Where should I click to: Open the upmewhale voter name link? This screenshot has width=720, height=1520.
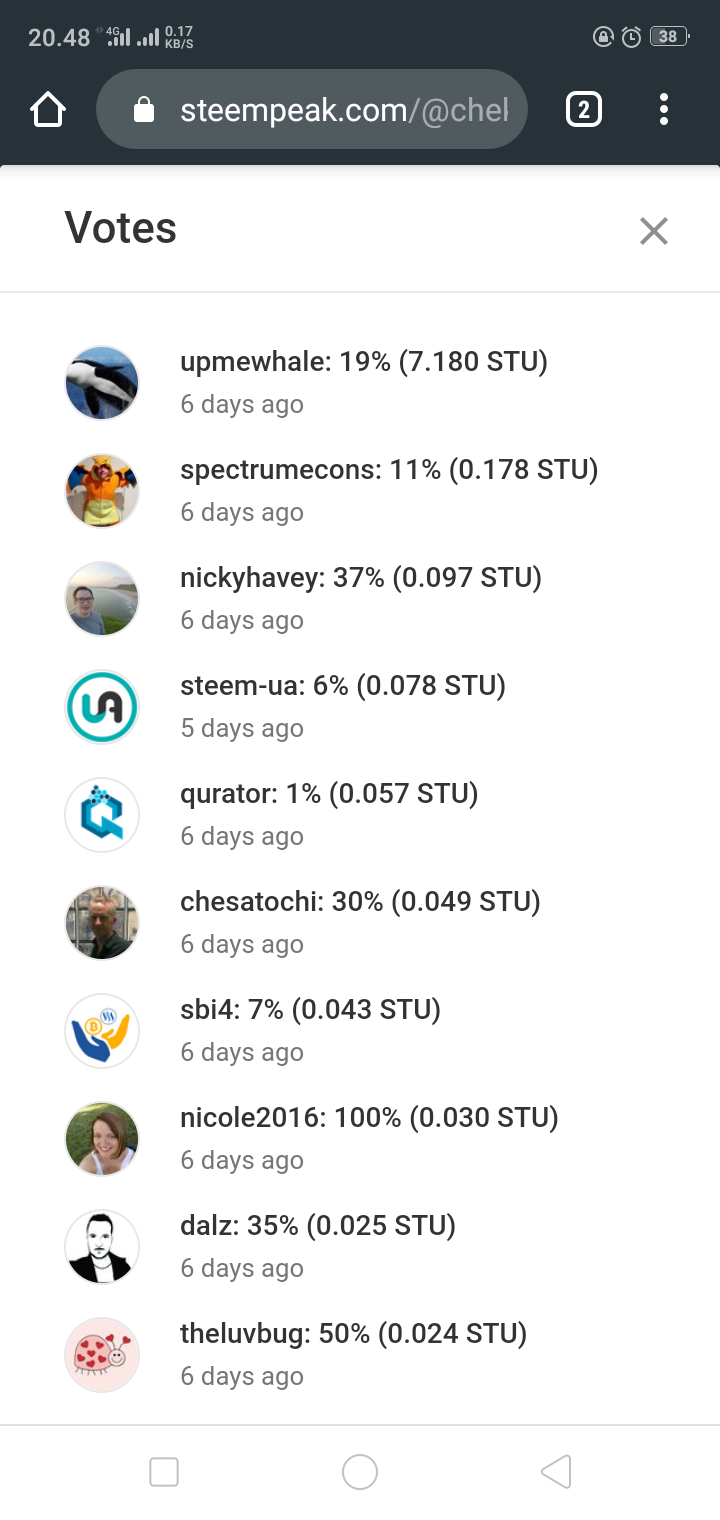(x=254, y=362)
